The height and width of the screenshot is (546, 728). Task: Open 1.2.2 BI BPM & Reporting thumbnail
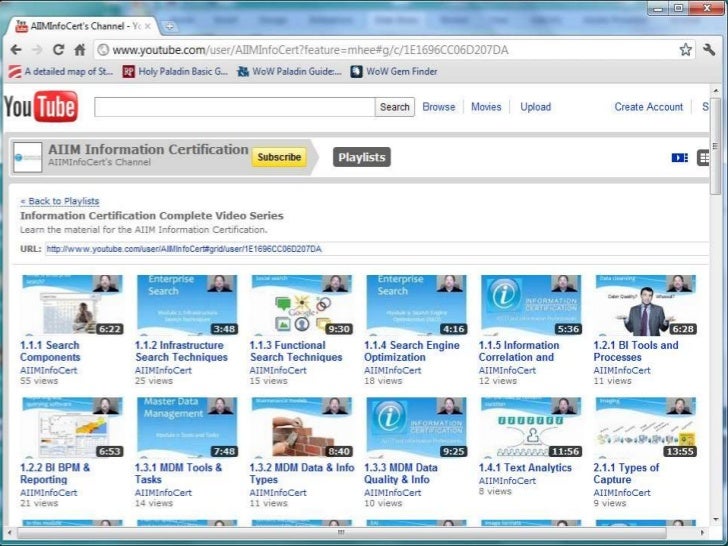tap(72, 427)
